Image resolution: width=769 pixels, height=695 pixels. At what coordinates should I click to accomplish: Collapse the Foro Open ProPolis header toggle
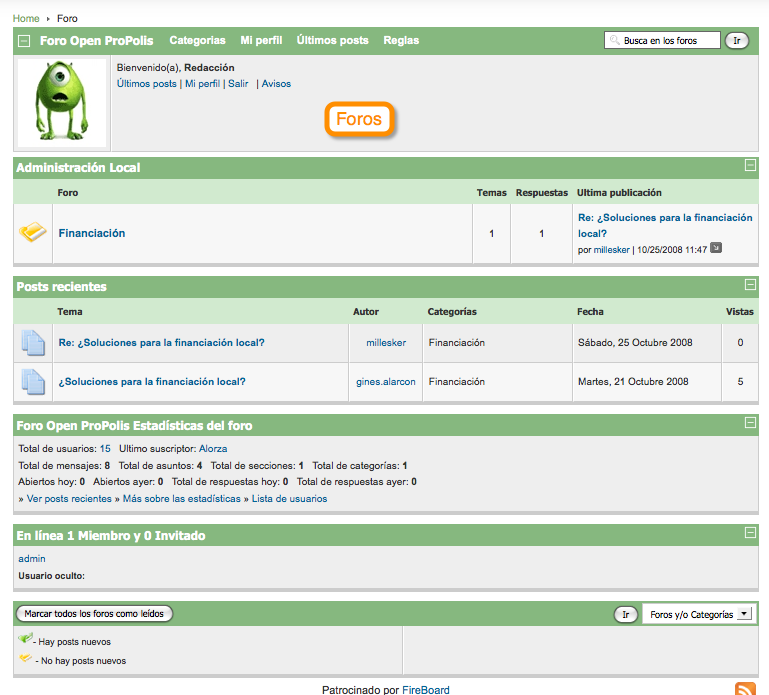(24, 41)
